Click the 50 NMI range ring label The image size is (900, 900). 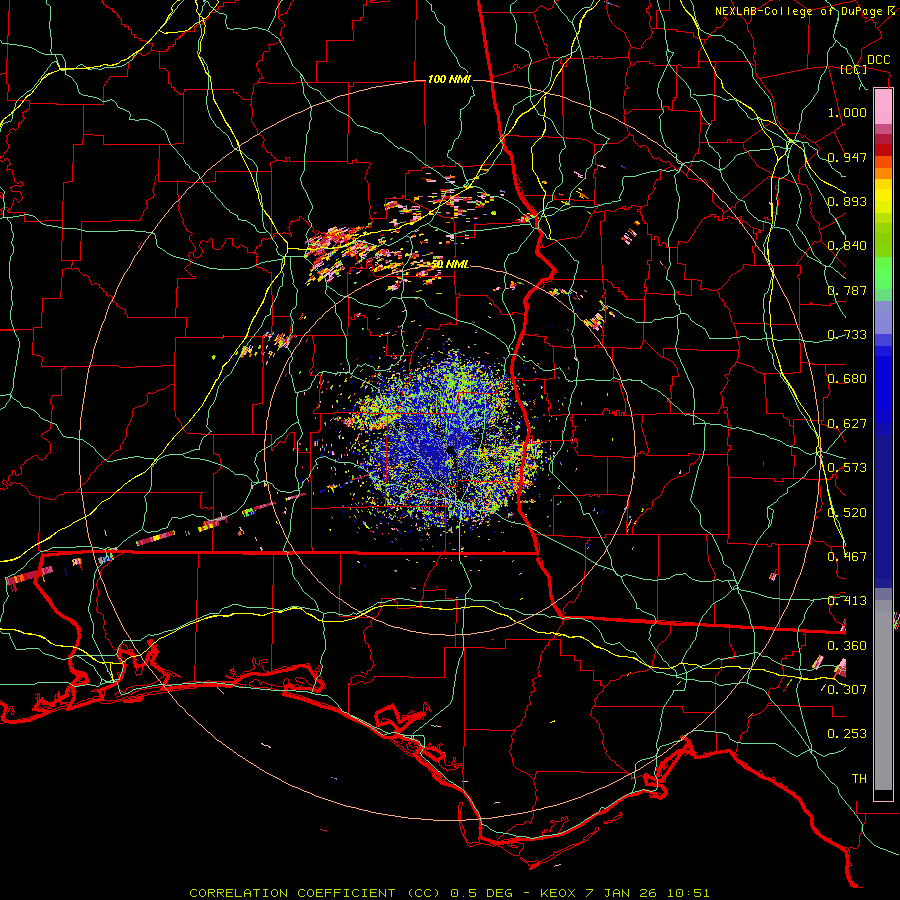pos(449,264)
